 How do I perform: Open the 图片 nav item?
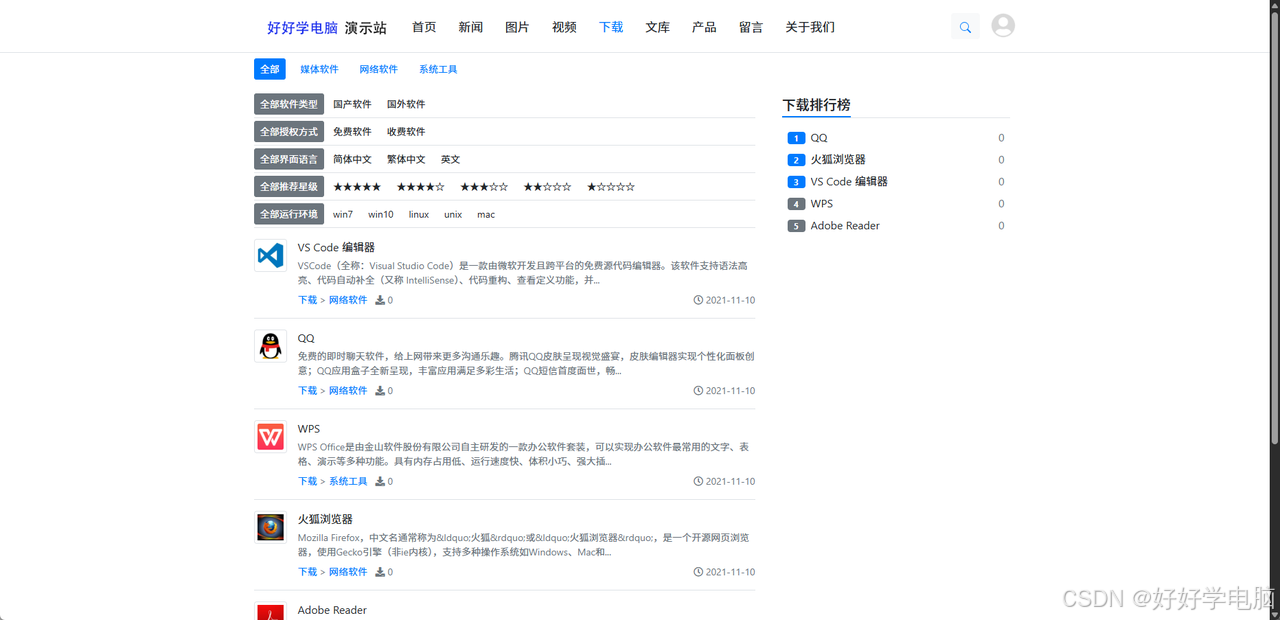coord(517,27)
